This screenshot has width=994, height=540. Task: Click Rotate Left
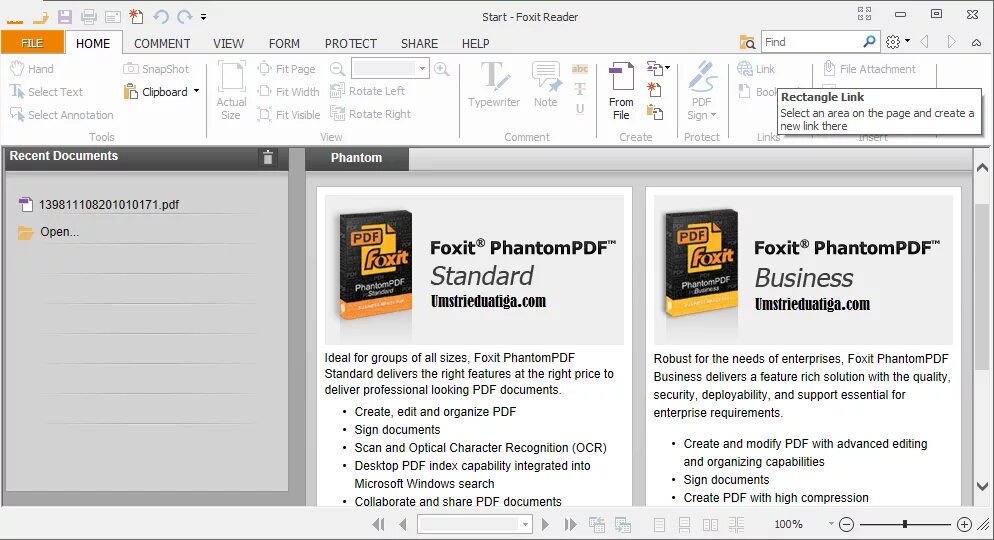(368, 91)
